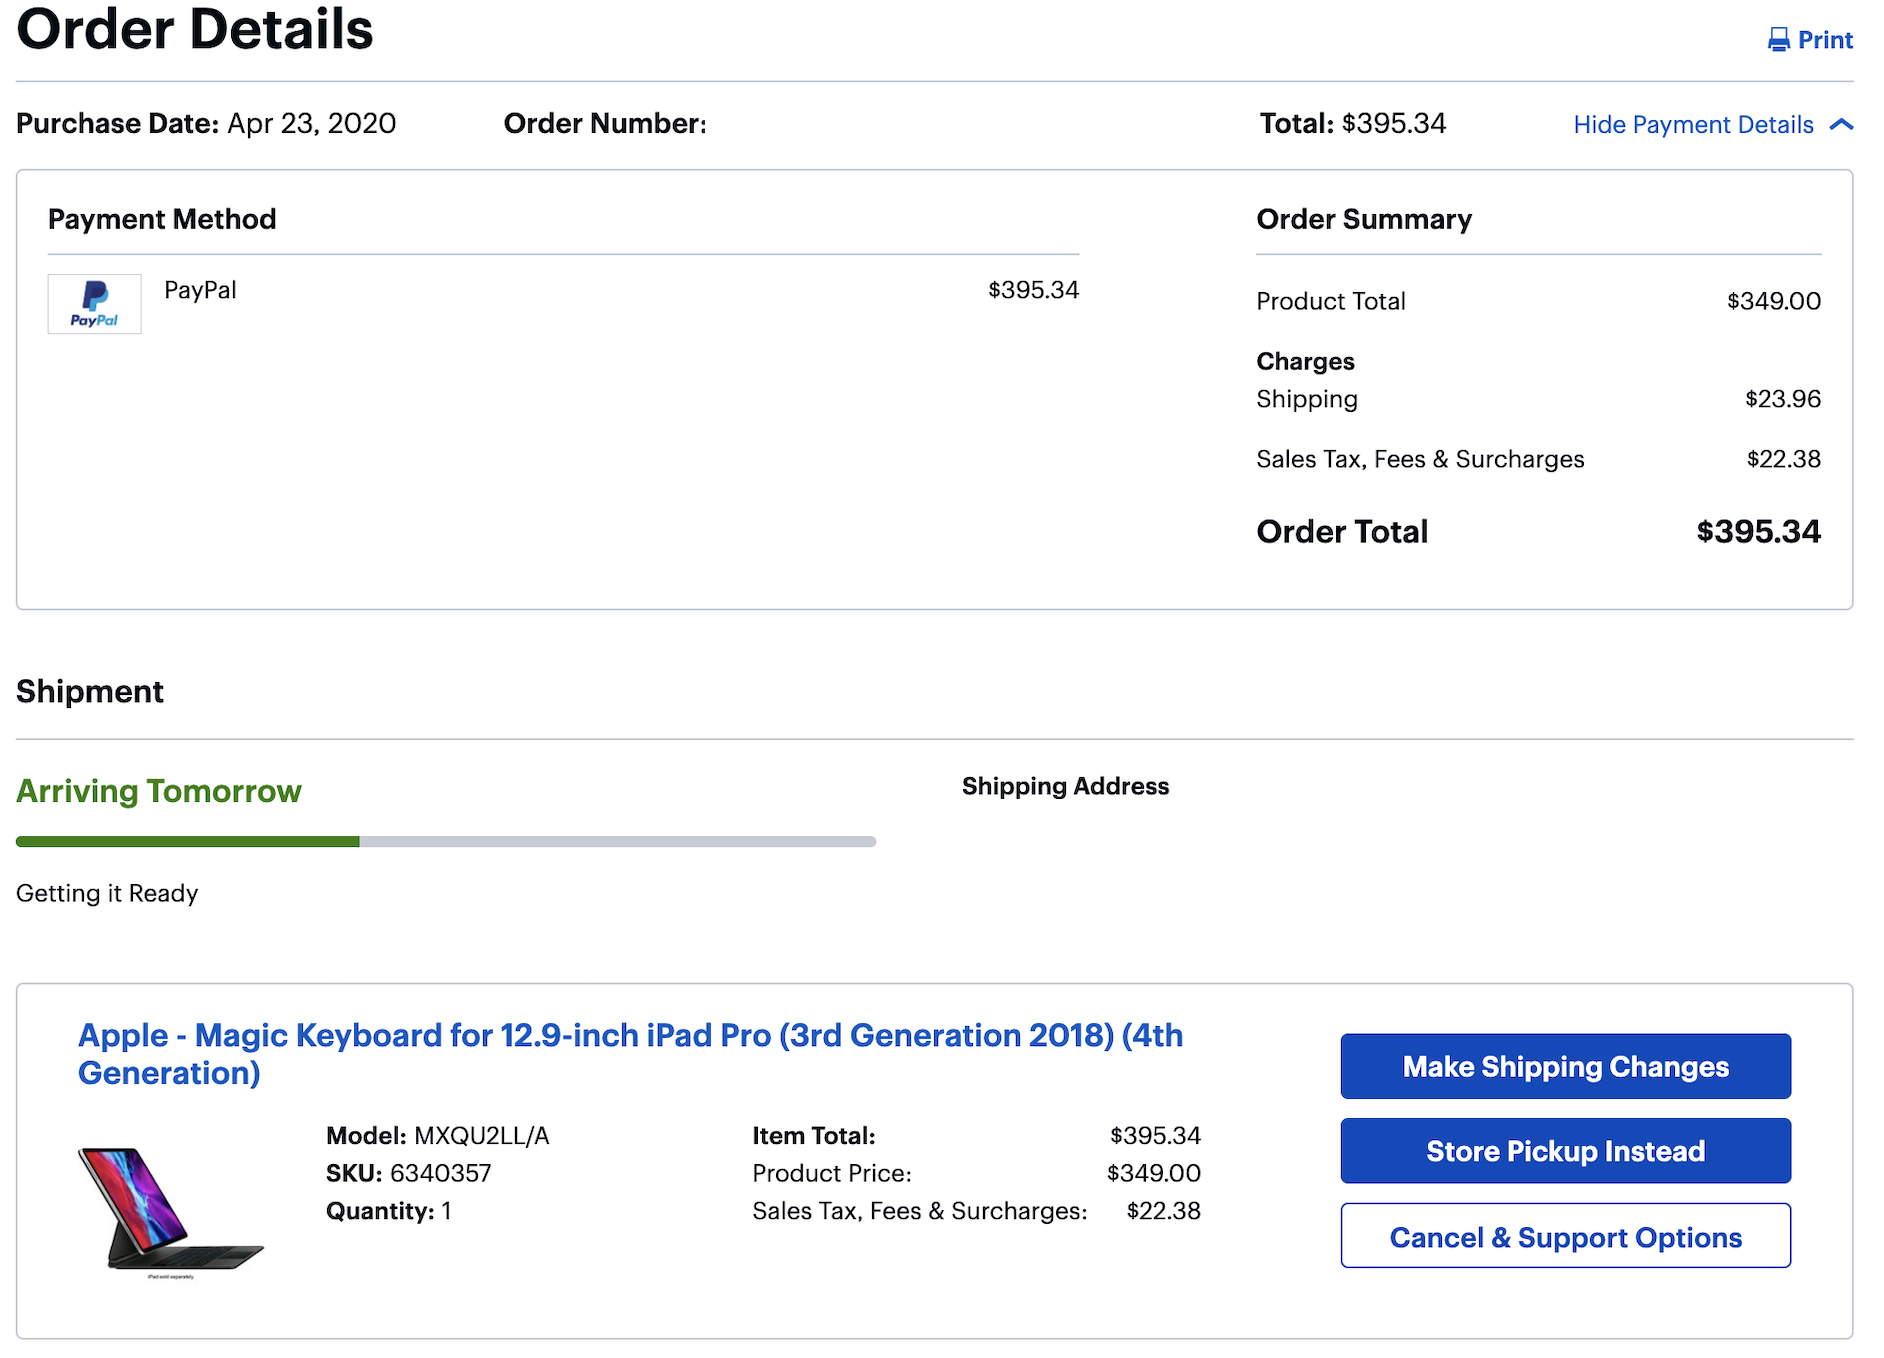1884x1358 pixels.
Task: Click the $22.38 value in Order Summary
Action: [x=1784, y=459]
